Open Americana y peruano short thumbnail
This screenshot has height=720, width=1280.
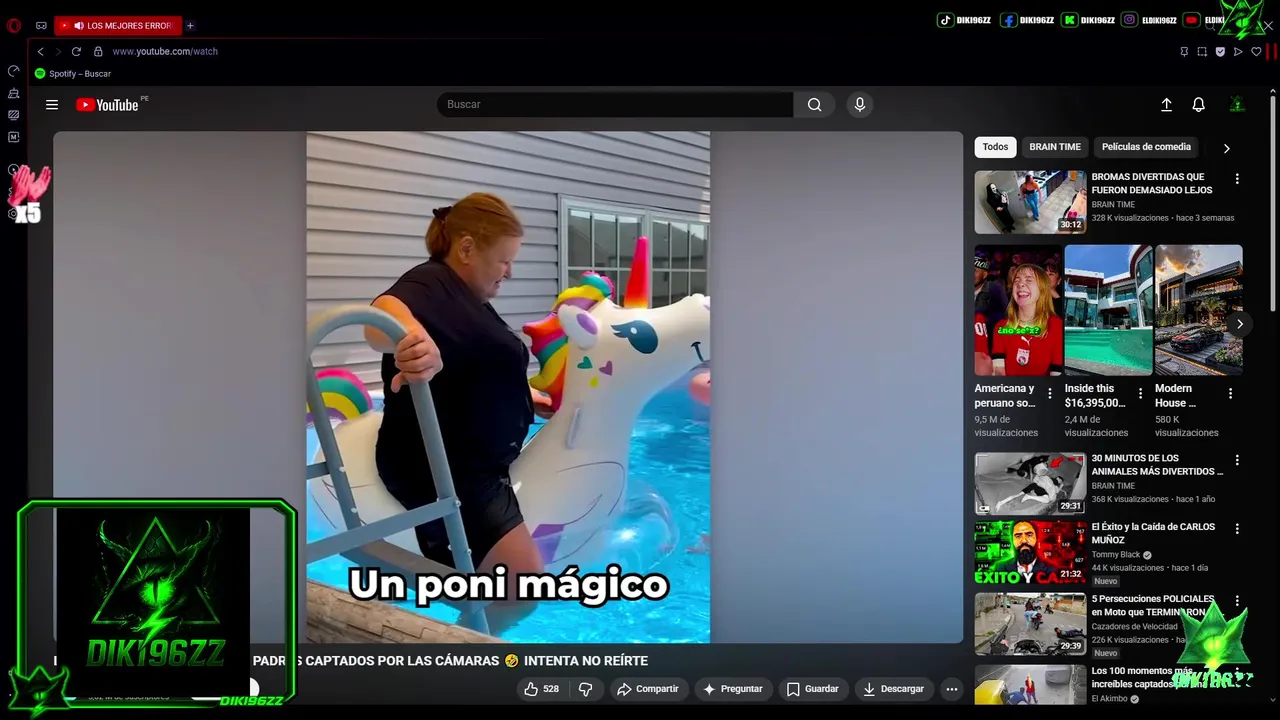1019,310
